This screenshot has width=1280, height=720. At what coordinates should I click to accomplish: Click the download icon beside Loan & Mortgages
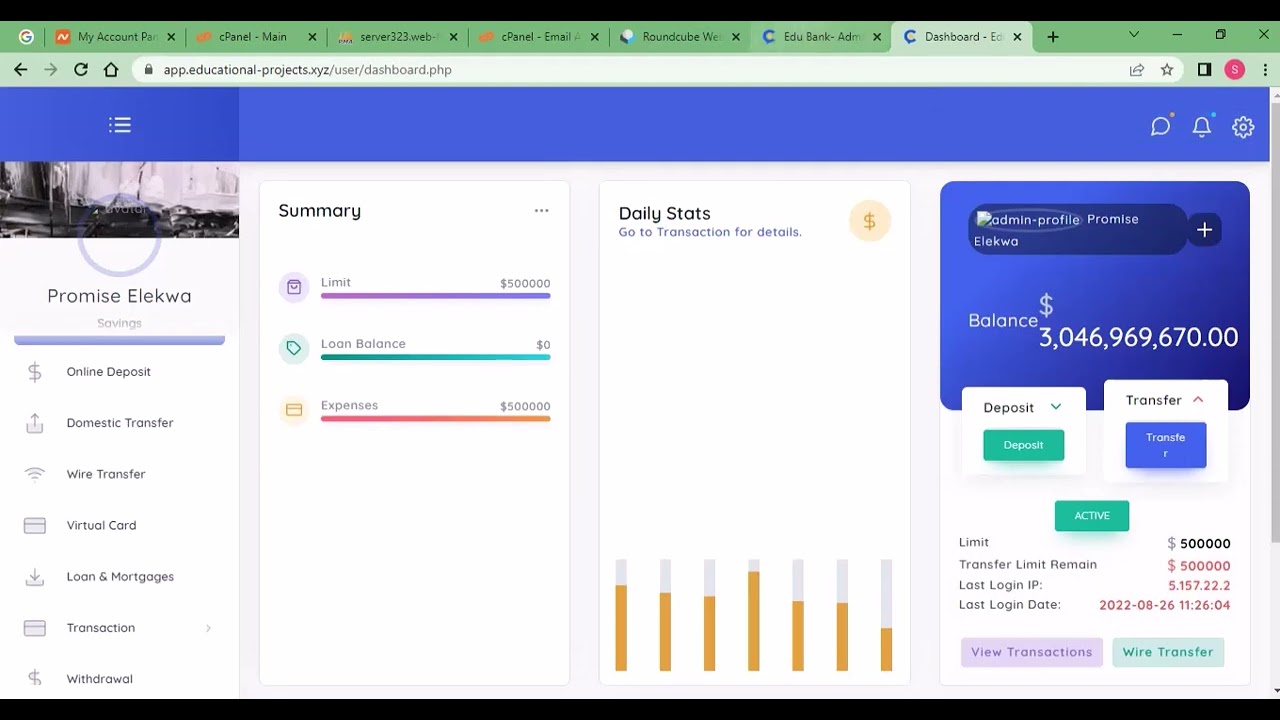tap(35, 577)
